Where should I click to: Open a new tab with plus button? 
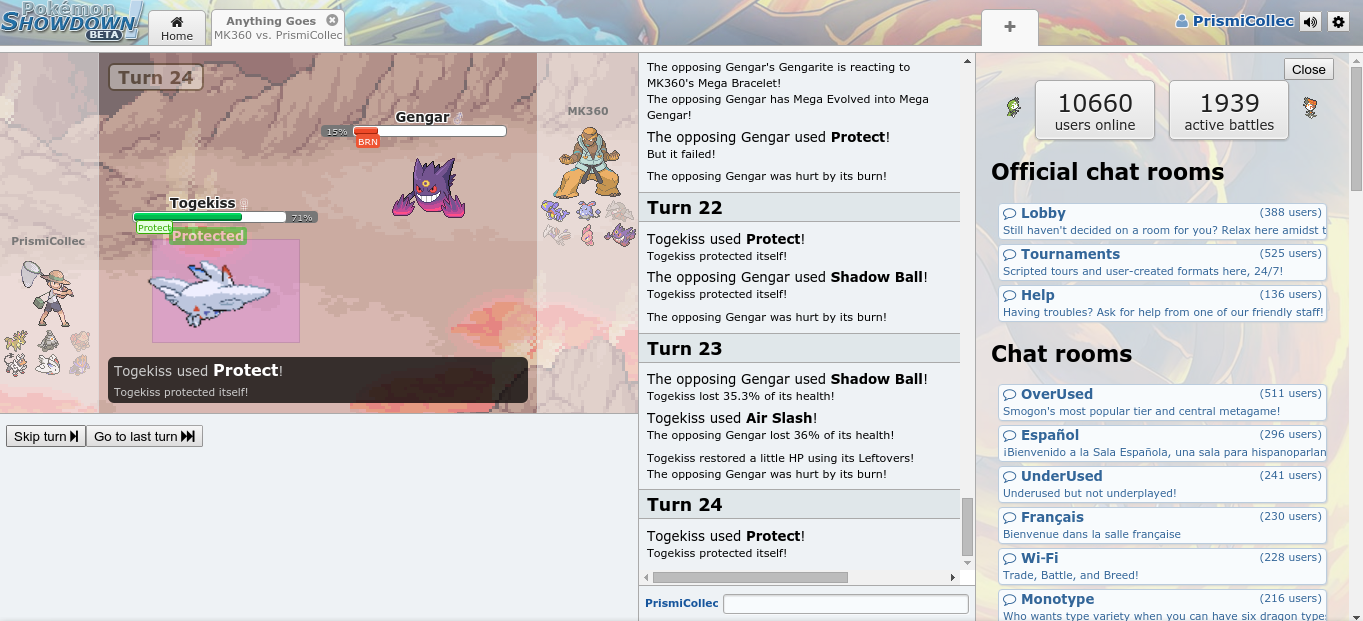[1010, 28]
